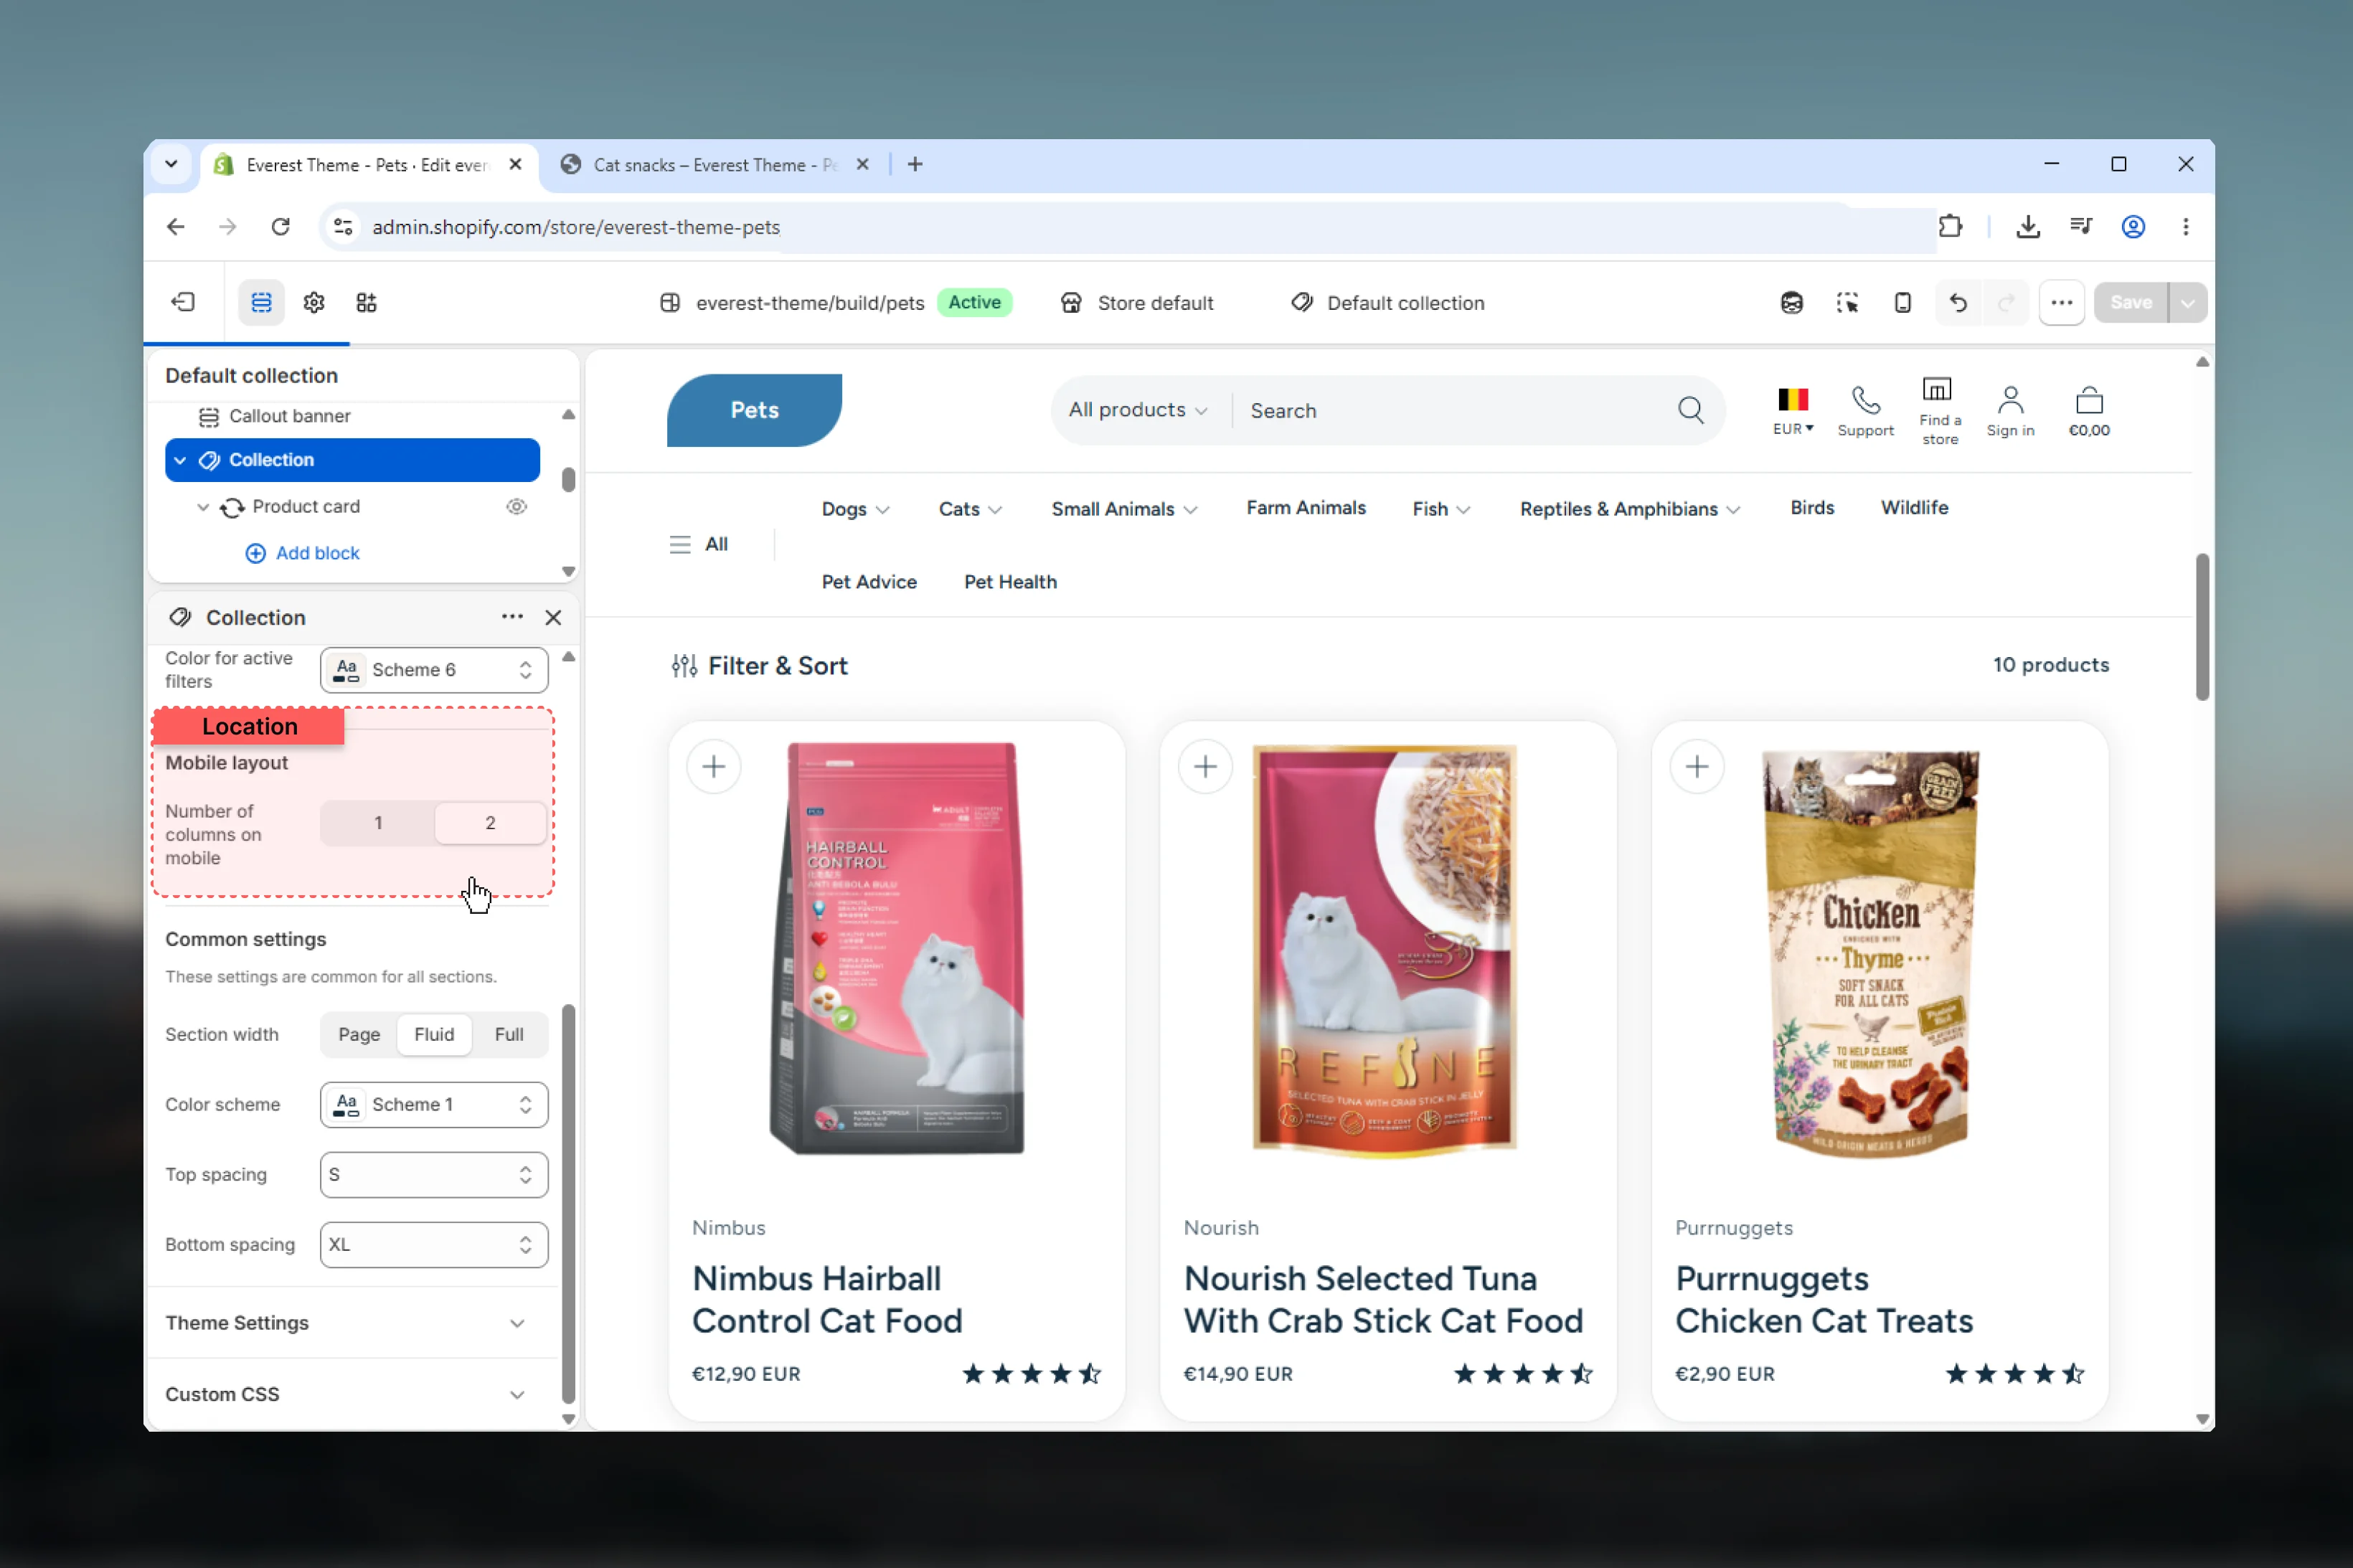
Task: Open the Default collection template selector
Action: click(x=1388, y=303)
